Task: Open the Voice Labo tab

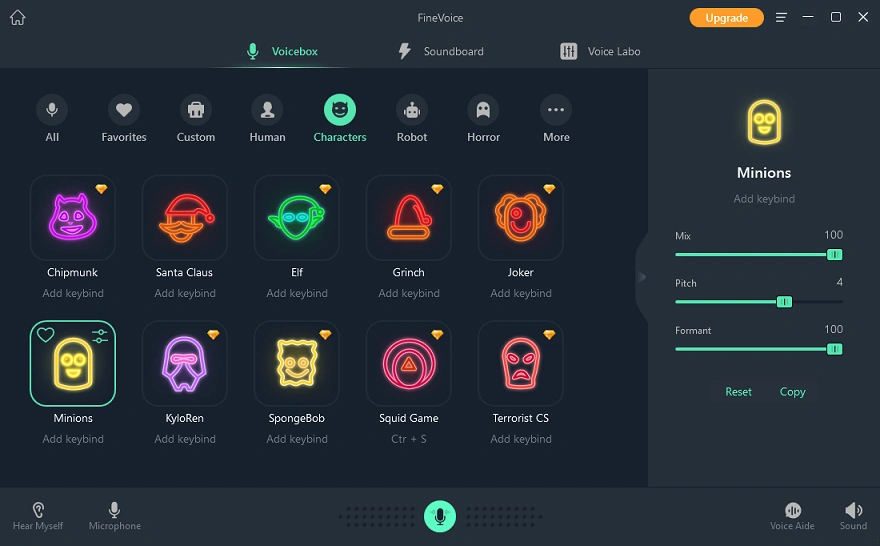Action: point(600,51)
